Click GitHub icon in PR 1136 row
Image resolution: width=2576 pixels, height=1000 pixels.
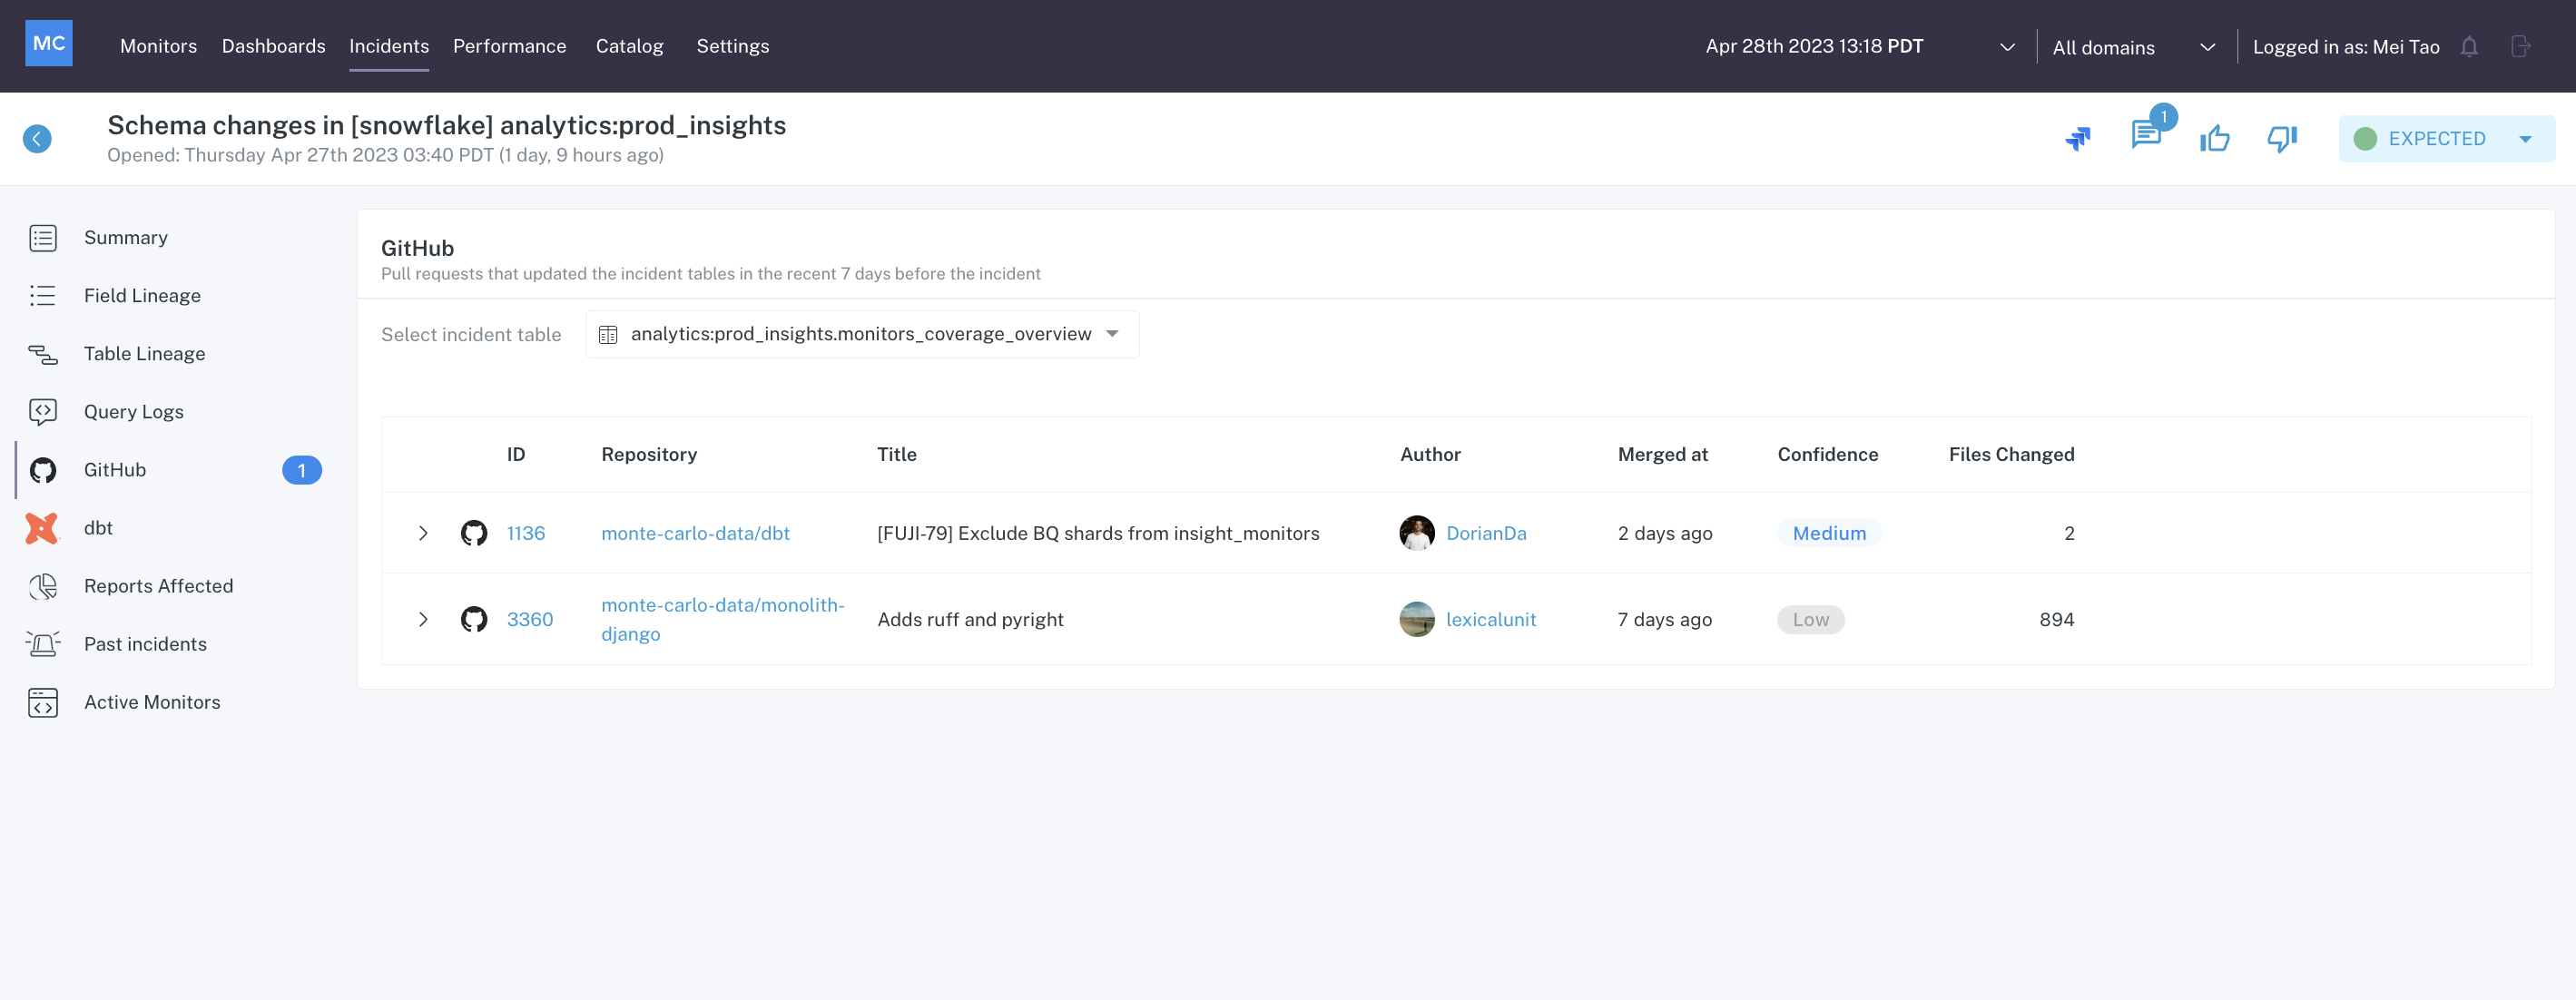474,533
